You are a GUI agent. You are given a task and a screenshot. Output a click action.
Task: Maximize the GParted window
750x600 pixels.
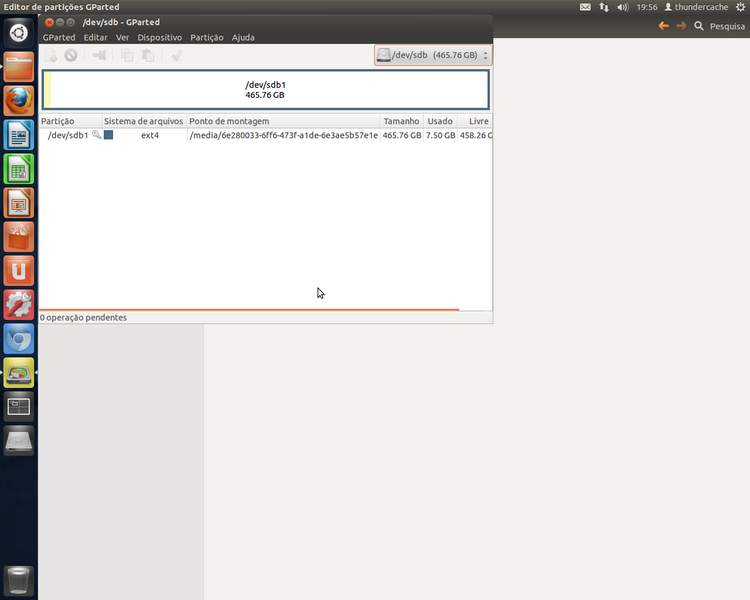70,22
